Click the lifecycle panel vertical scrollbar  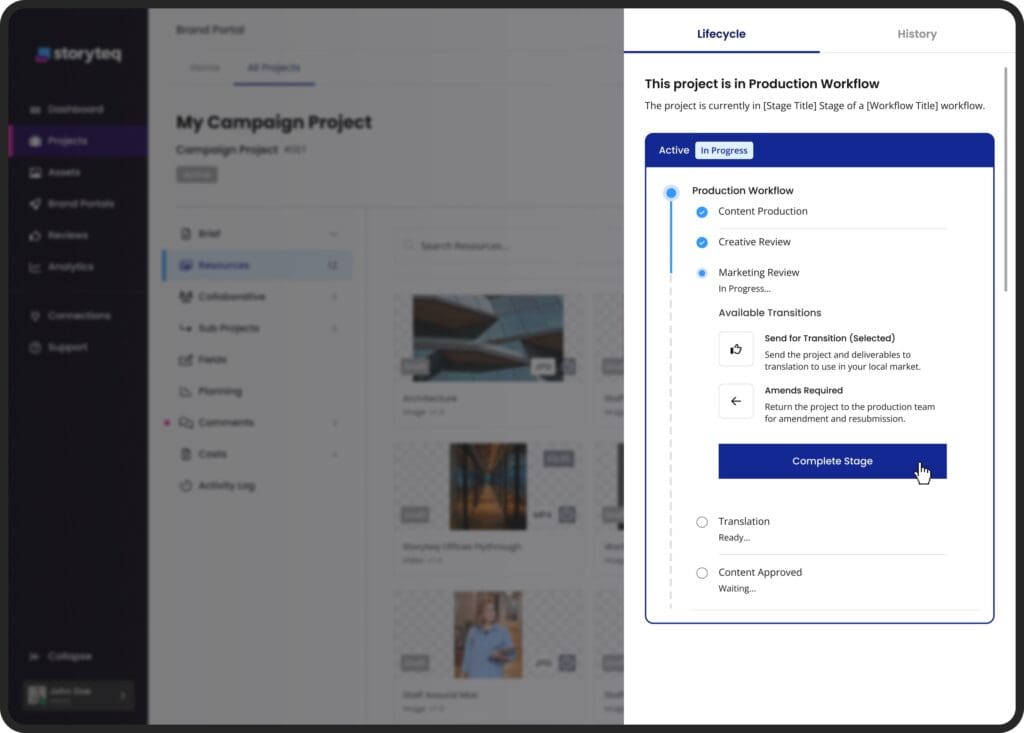(x=1006, y=180)
